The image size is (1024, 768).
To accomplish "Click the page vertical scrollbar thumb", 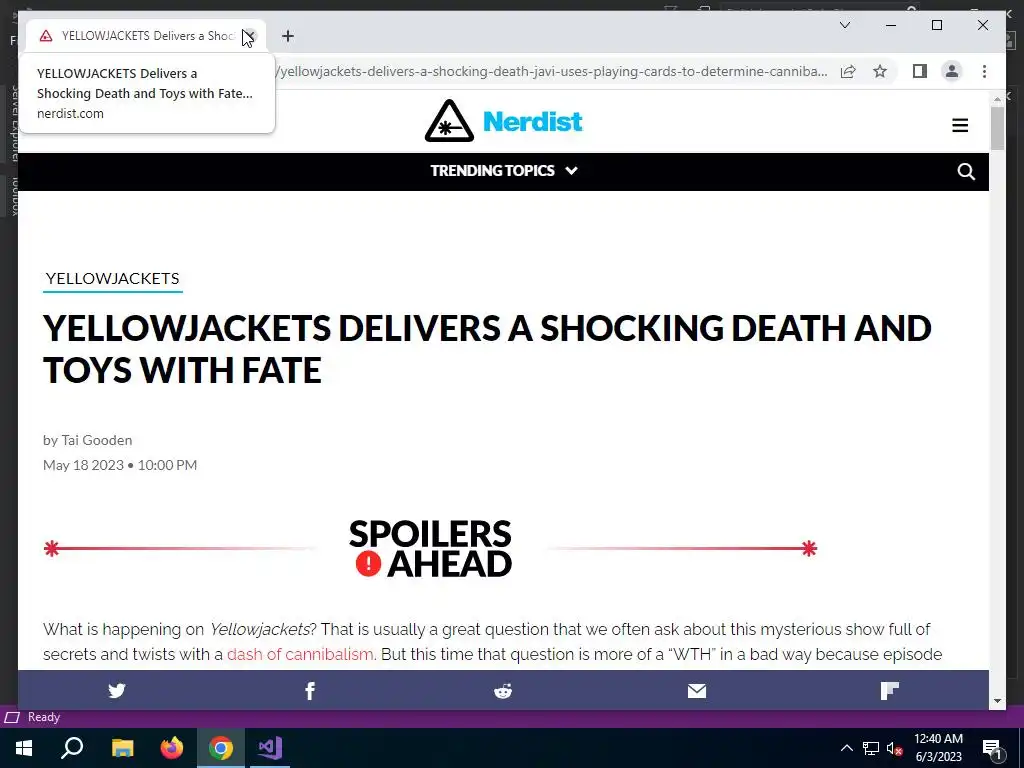I will (997, 128).
